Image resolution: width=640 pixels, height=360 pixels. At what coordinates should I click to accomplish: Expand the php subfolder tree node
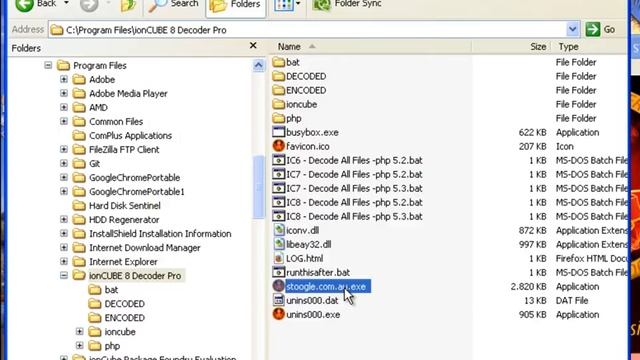[80, 346]
